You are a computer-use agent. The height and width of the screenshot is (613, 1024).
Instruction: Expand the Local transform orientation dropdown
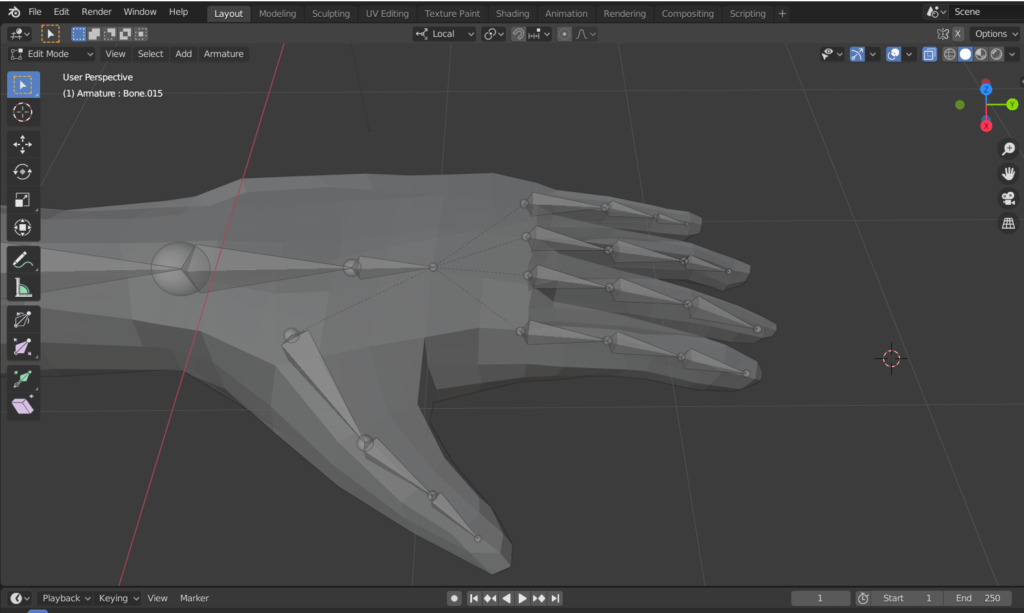445,34
